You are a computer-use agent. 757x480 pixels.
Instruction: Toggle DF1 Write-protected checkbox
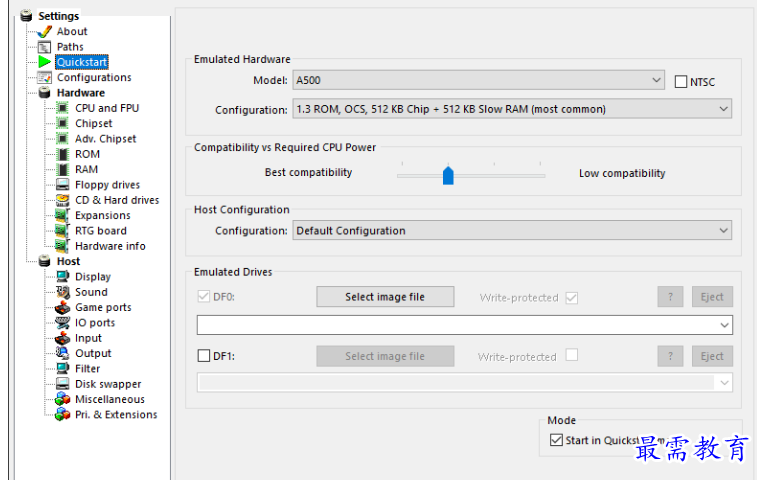tap(572, 355)
